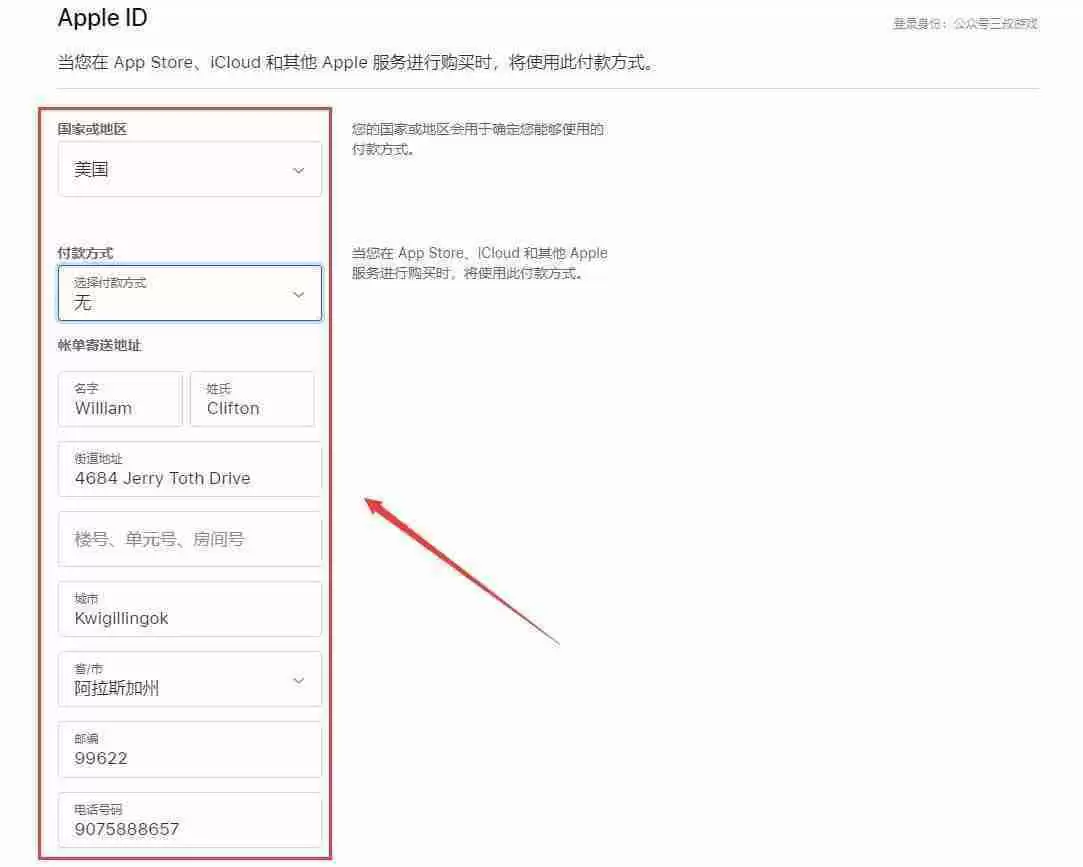Click the chevron on the country selector
This screenshot has width=1083, height=867.
click(x=297, y=169)
